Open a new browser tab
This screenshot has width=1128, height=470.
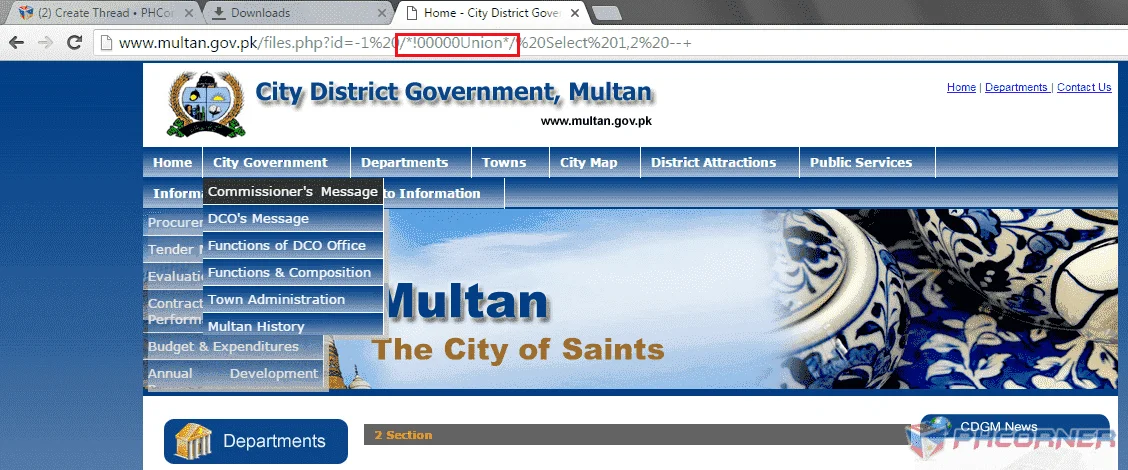point(606,12)
